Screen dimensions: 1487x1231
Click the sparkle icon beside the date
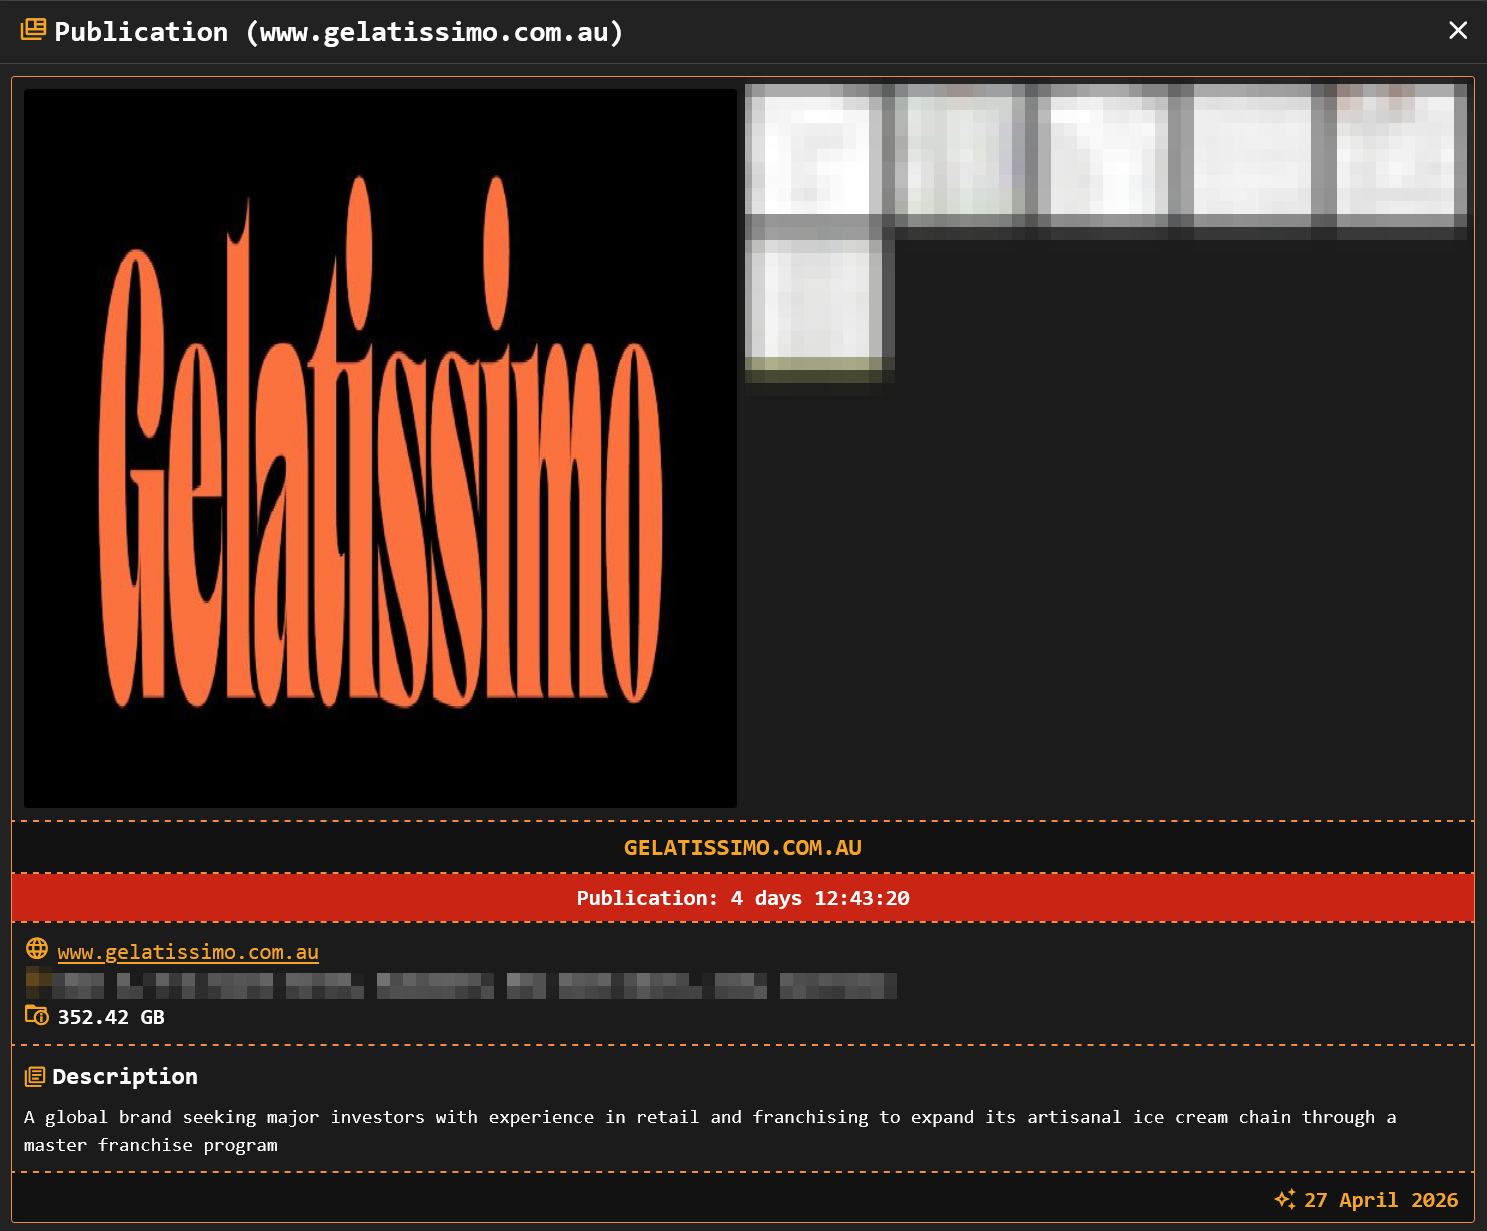1284,1199
